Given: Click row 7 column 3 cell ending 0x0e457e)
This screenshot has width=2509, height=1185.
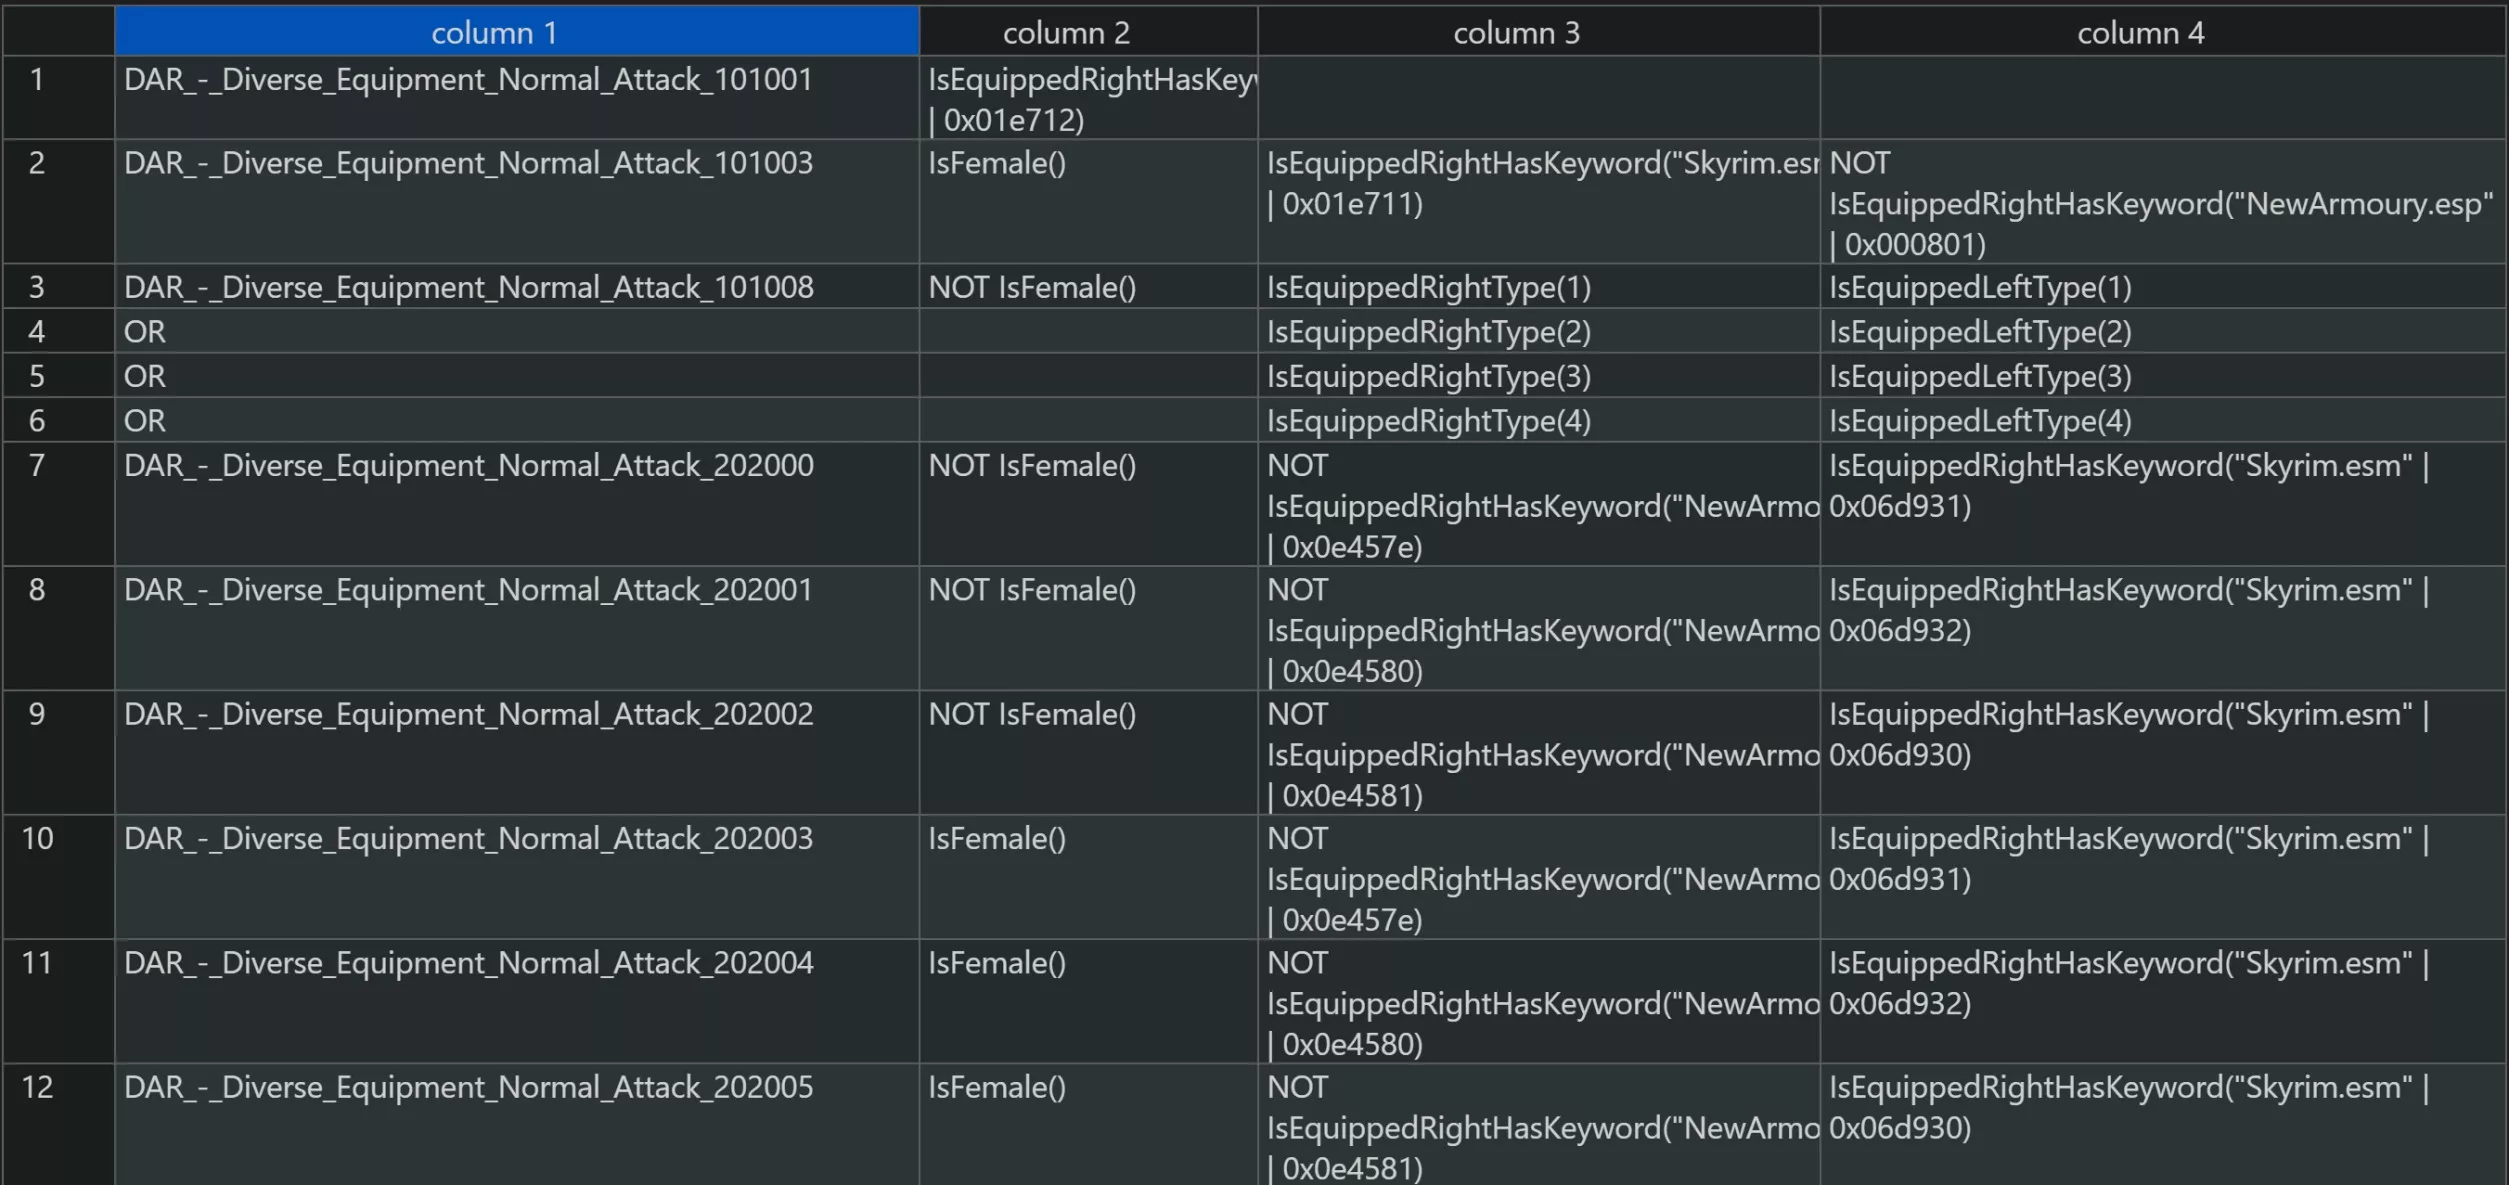Looking at the screenshot, I should [x=1538, y=505].
